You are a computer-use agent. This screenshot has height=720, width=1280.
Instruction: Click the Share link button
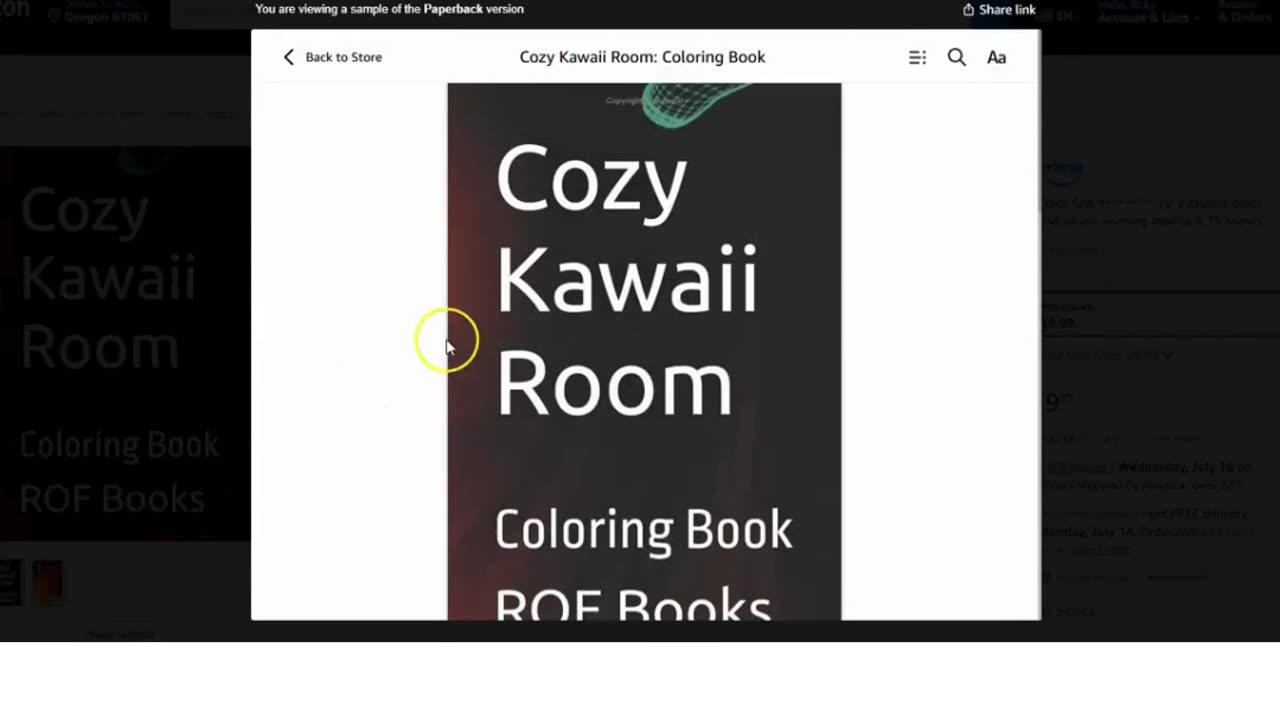(999, 9)
